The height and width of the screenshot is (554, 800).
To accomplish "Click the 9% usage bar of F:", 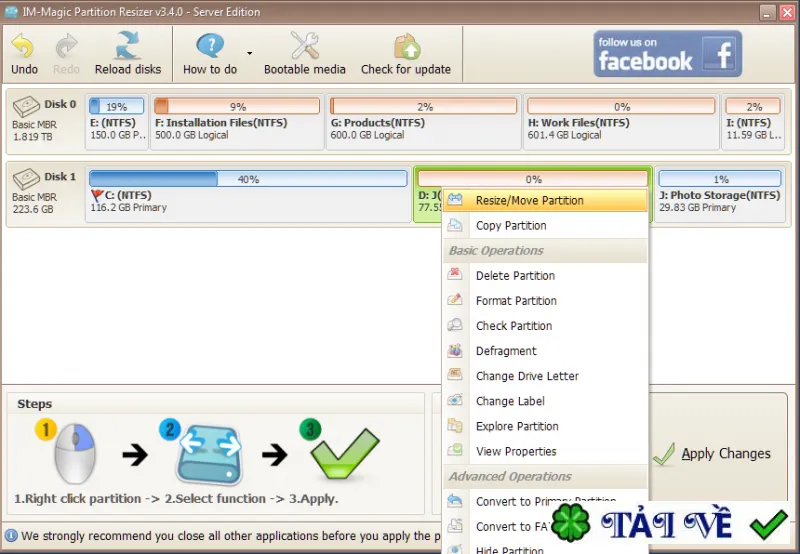I will 237,106.
